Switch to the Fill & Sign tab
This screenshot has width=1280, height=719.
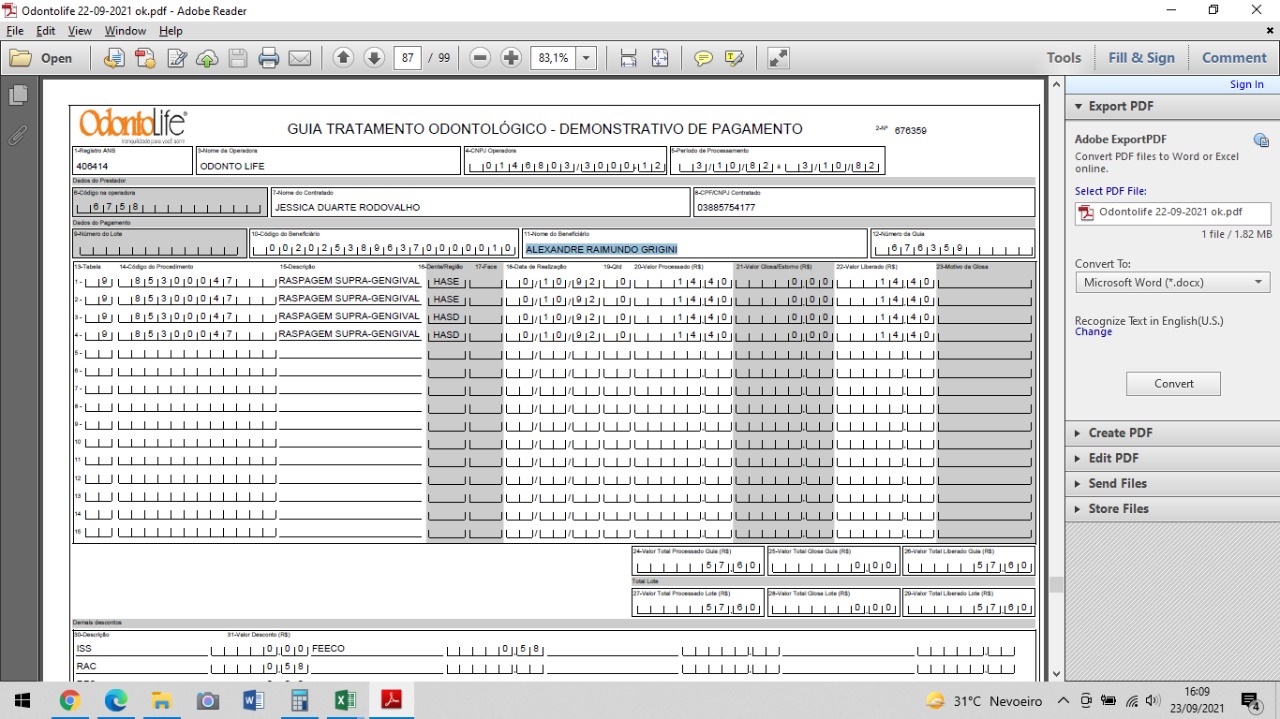click(x=1141, y=58)
